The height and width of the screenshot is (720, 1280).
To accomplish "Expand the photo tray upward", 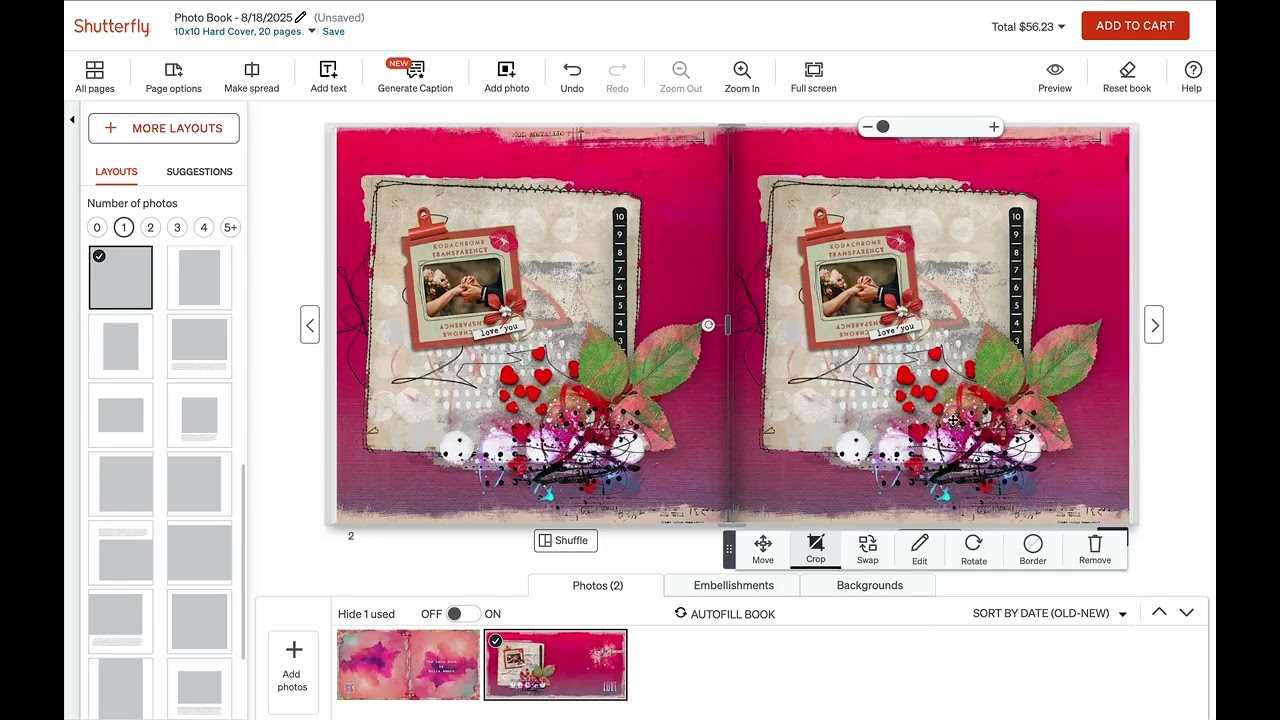I will coord(1159,612).
